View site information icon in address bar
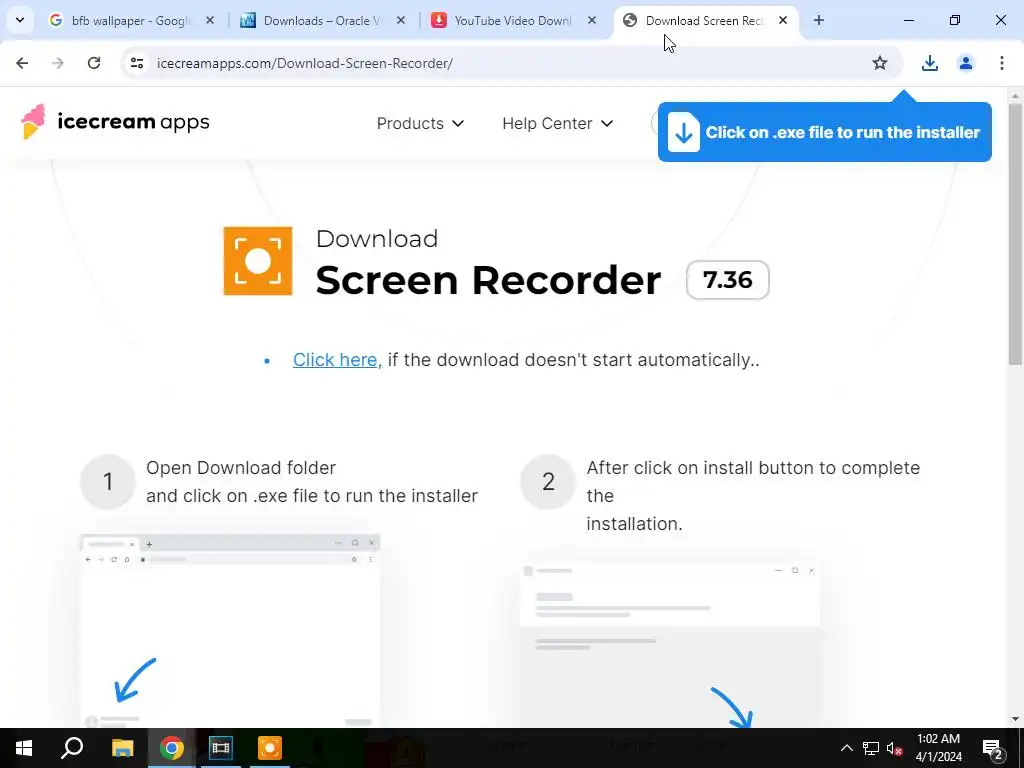 (136, 63)
